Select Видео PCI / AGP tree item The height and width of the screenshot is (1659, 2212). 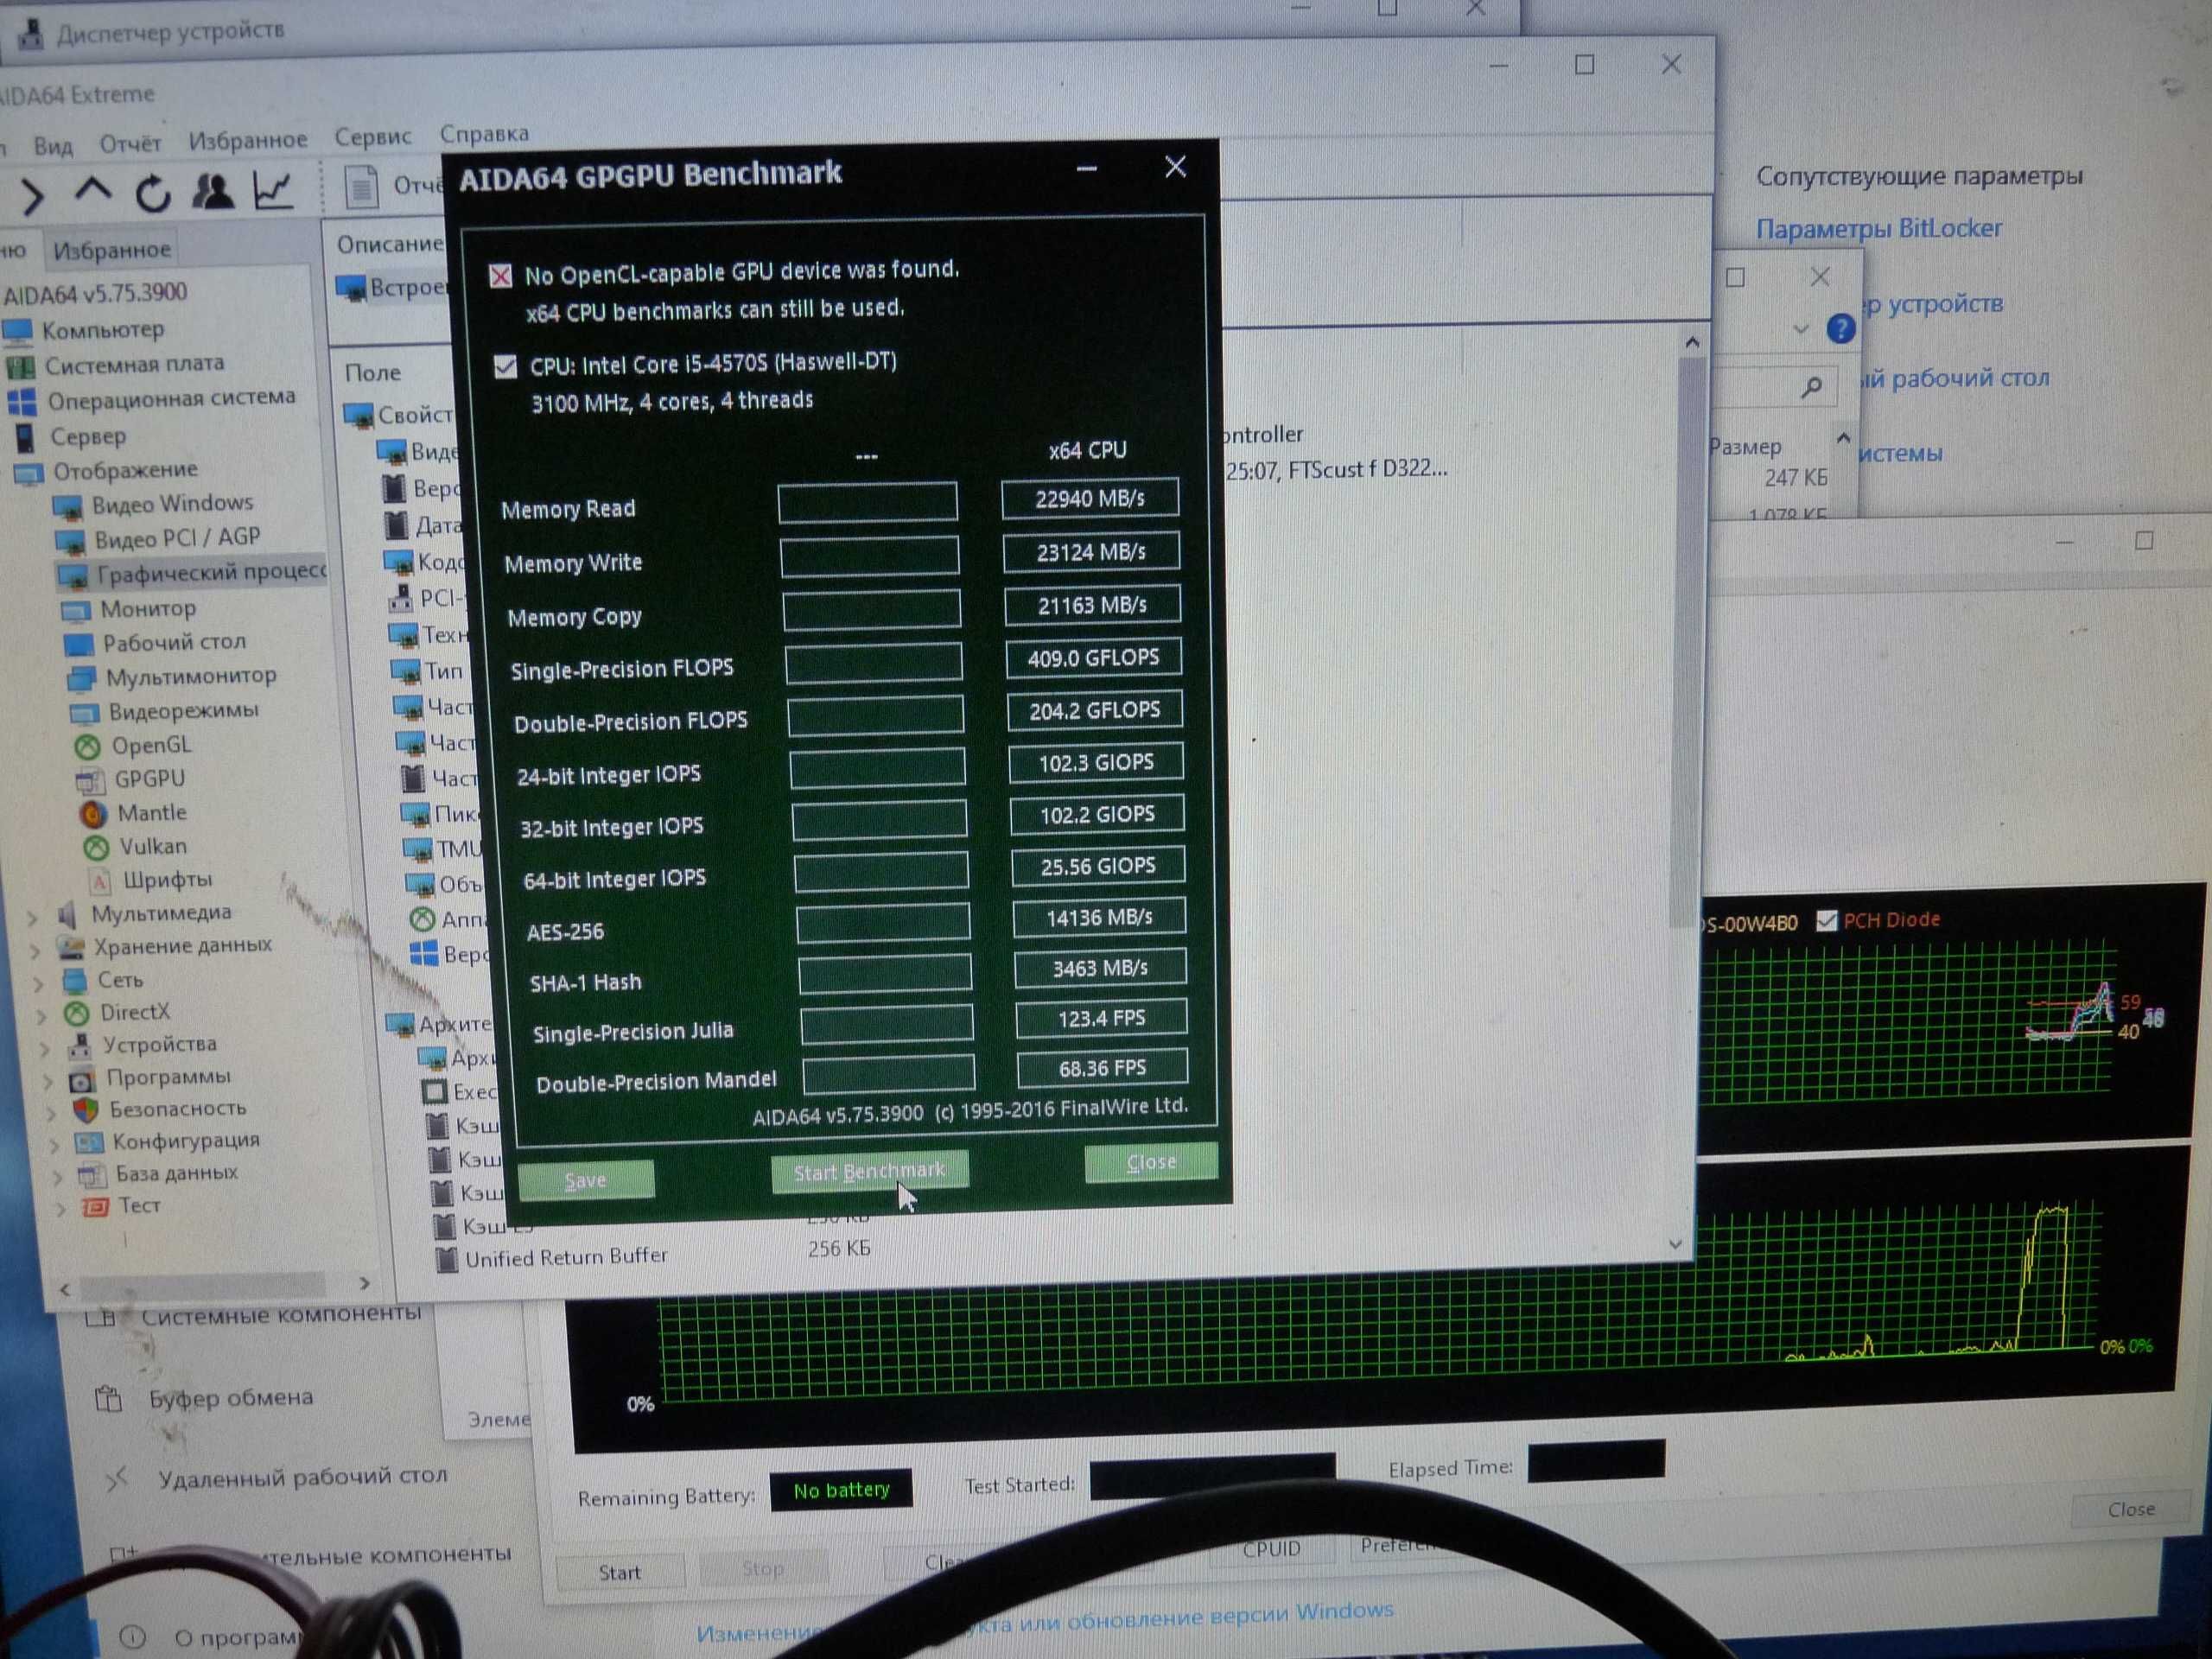pos(177,538)
